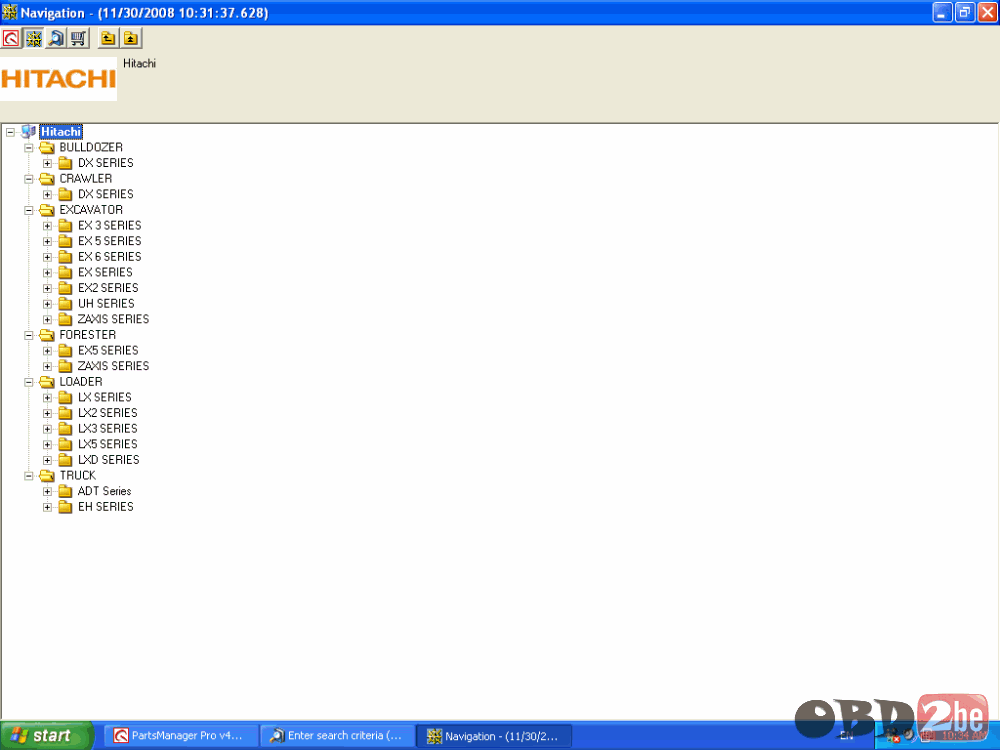The height and width of the screenshot is (750, 1000).
Task: Click the LX SERIES folder icon
Action: 65,397
